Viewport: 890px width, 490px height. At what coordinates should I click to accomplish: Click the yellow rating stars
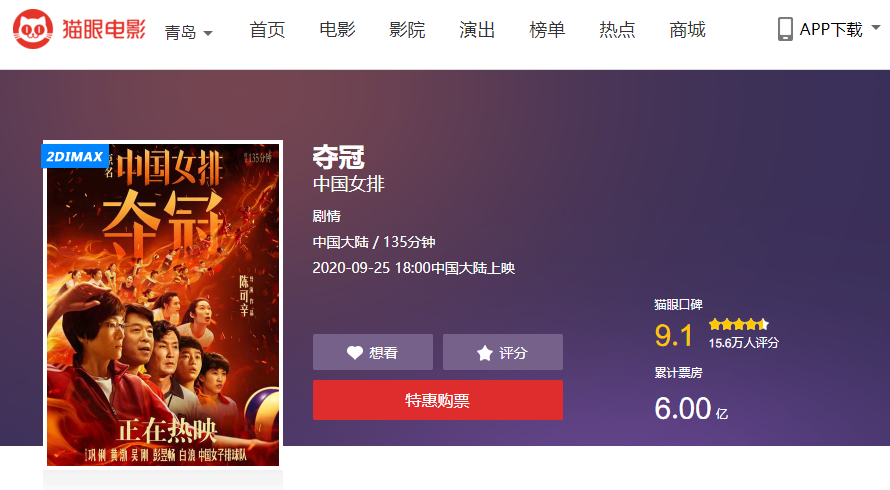coord(738,325)
